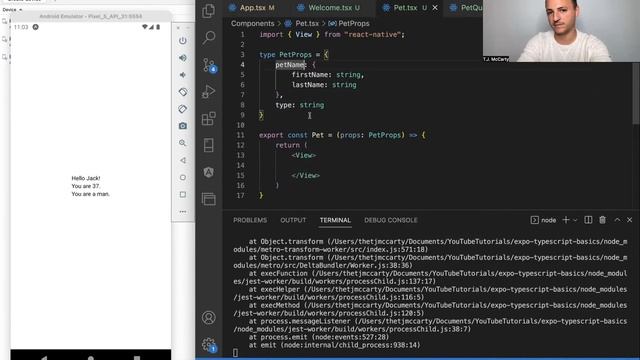The image size is (640, 360).
Task: Switch to the App.tsx tab
Action: [x=252, y=7]
